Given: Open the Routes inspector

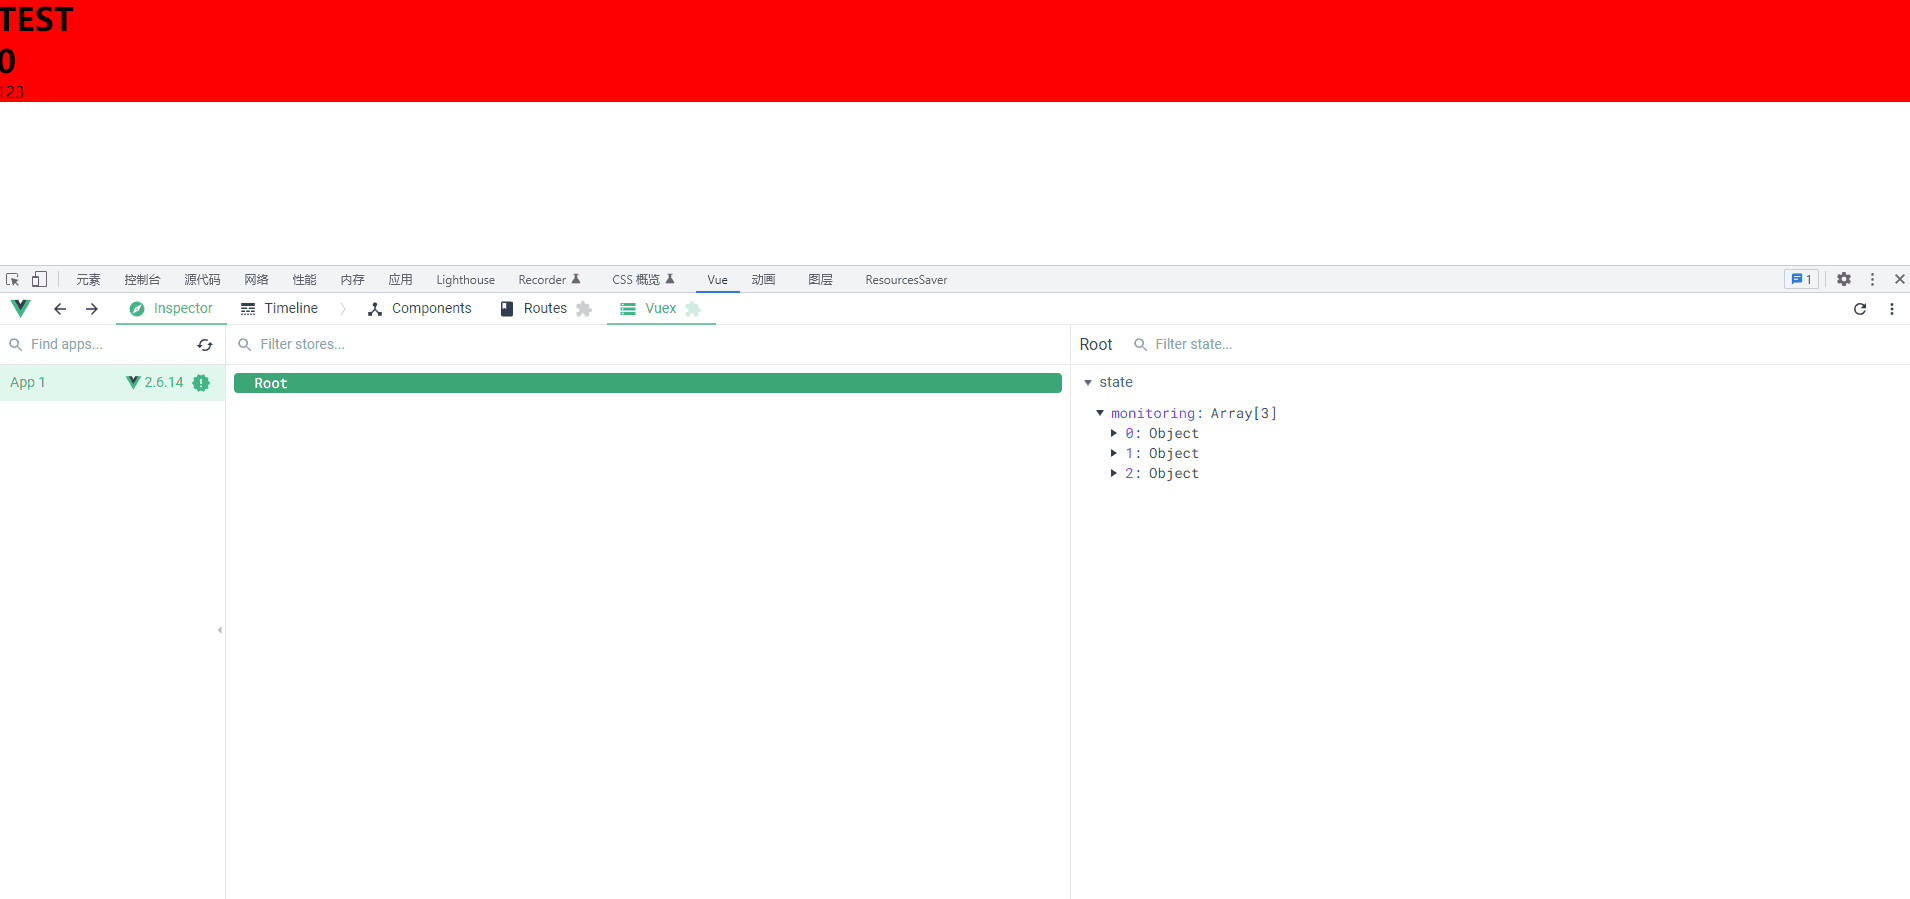Looking at the screenshot, I should click(546, 309).
